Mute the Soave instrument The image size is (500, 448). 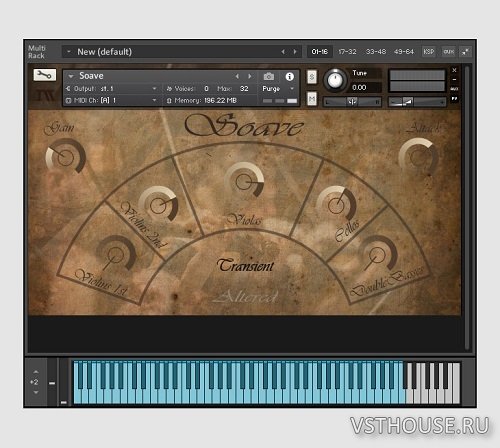click(312, 99)
